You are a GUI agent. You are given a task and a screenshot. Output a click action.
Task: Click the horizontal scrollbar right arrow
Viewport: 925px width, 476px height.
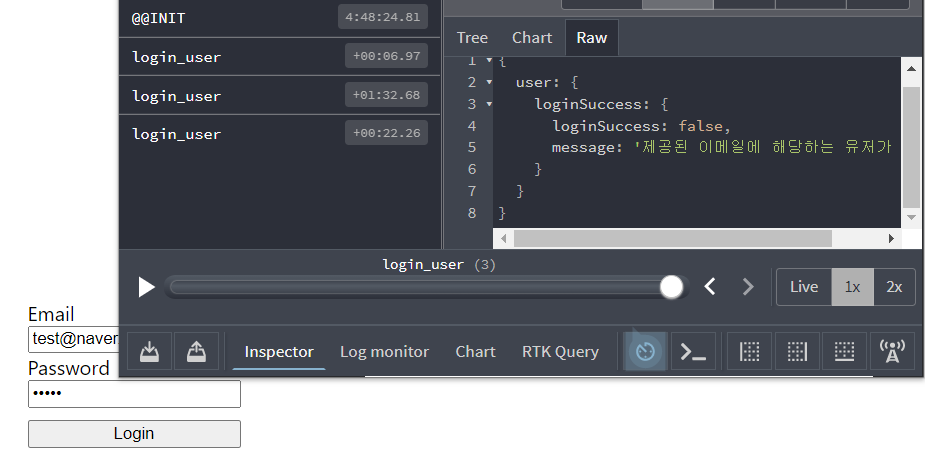tap(891, 238)
